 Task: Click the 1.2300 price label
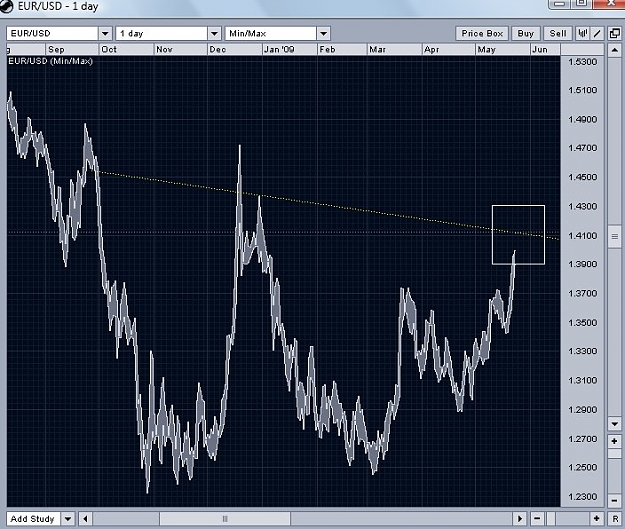582,497
